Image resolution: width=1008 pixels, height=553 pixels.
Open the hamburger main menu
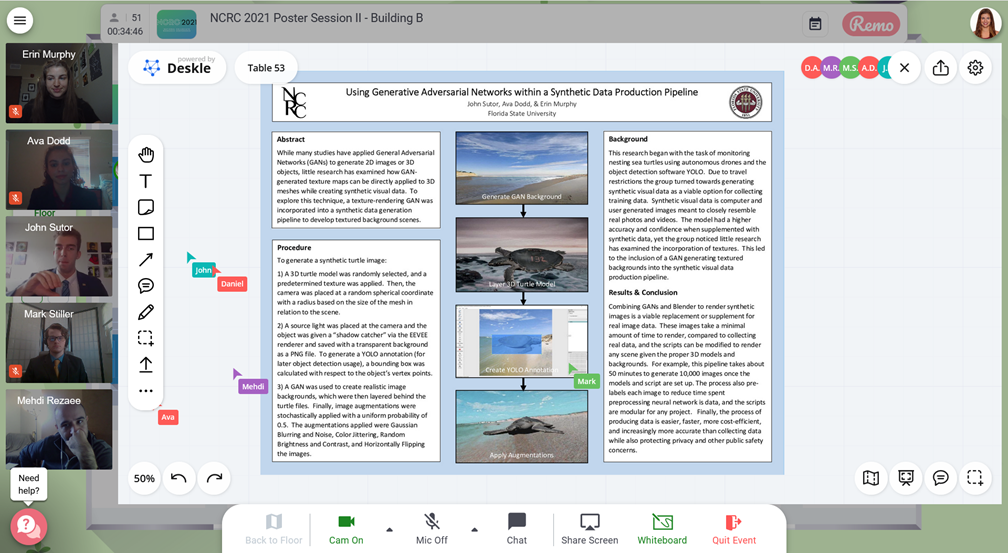pos(20,20)
